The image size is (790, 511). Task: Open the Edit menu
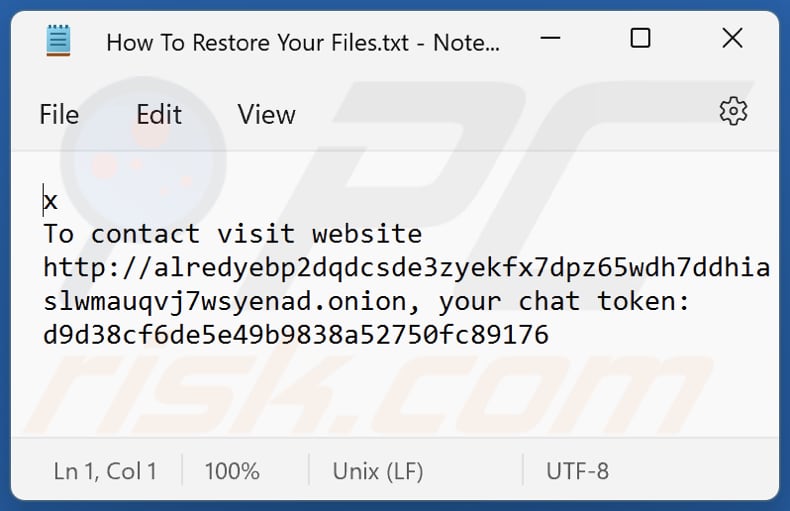(x=159, y=115)
